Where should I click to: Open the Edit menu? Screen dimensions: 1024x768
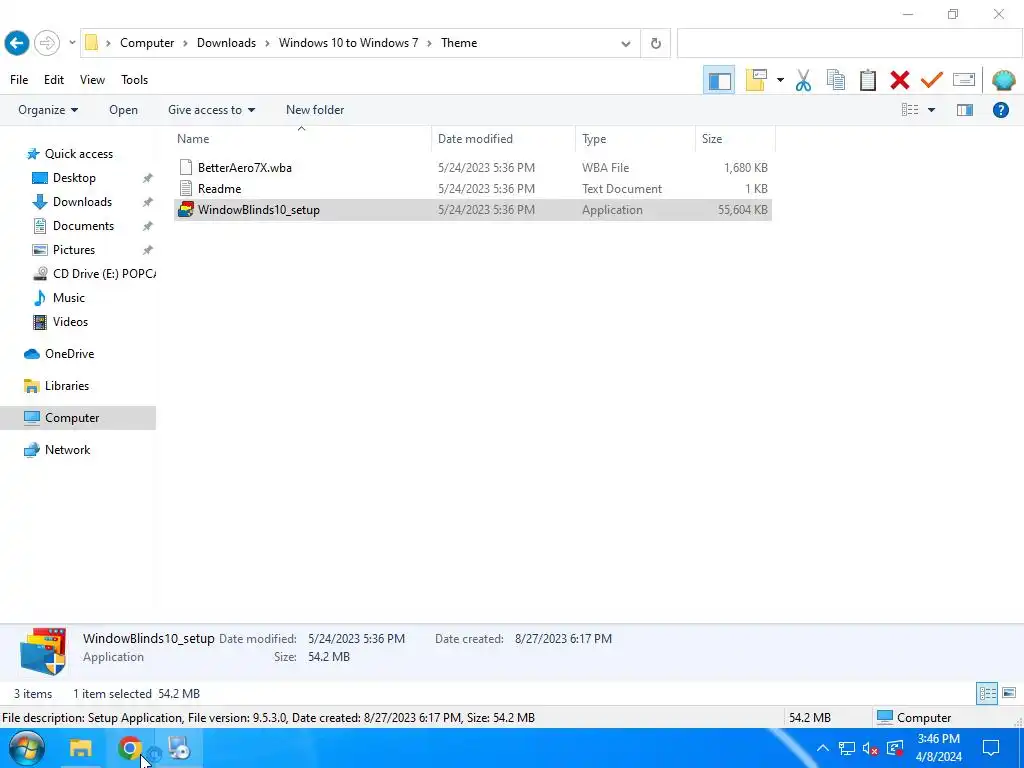54,80
